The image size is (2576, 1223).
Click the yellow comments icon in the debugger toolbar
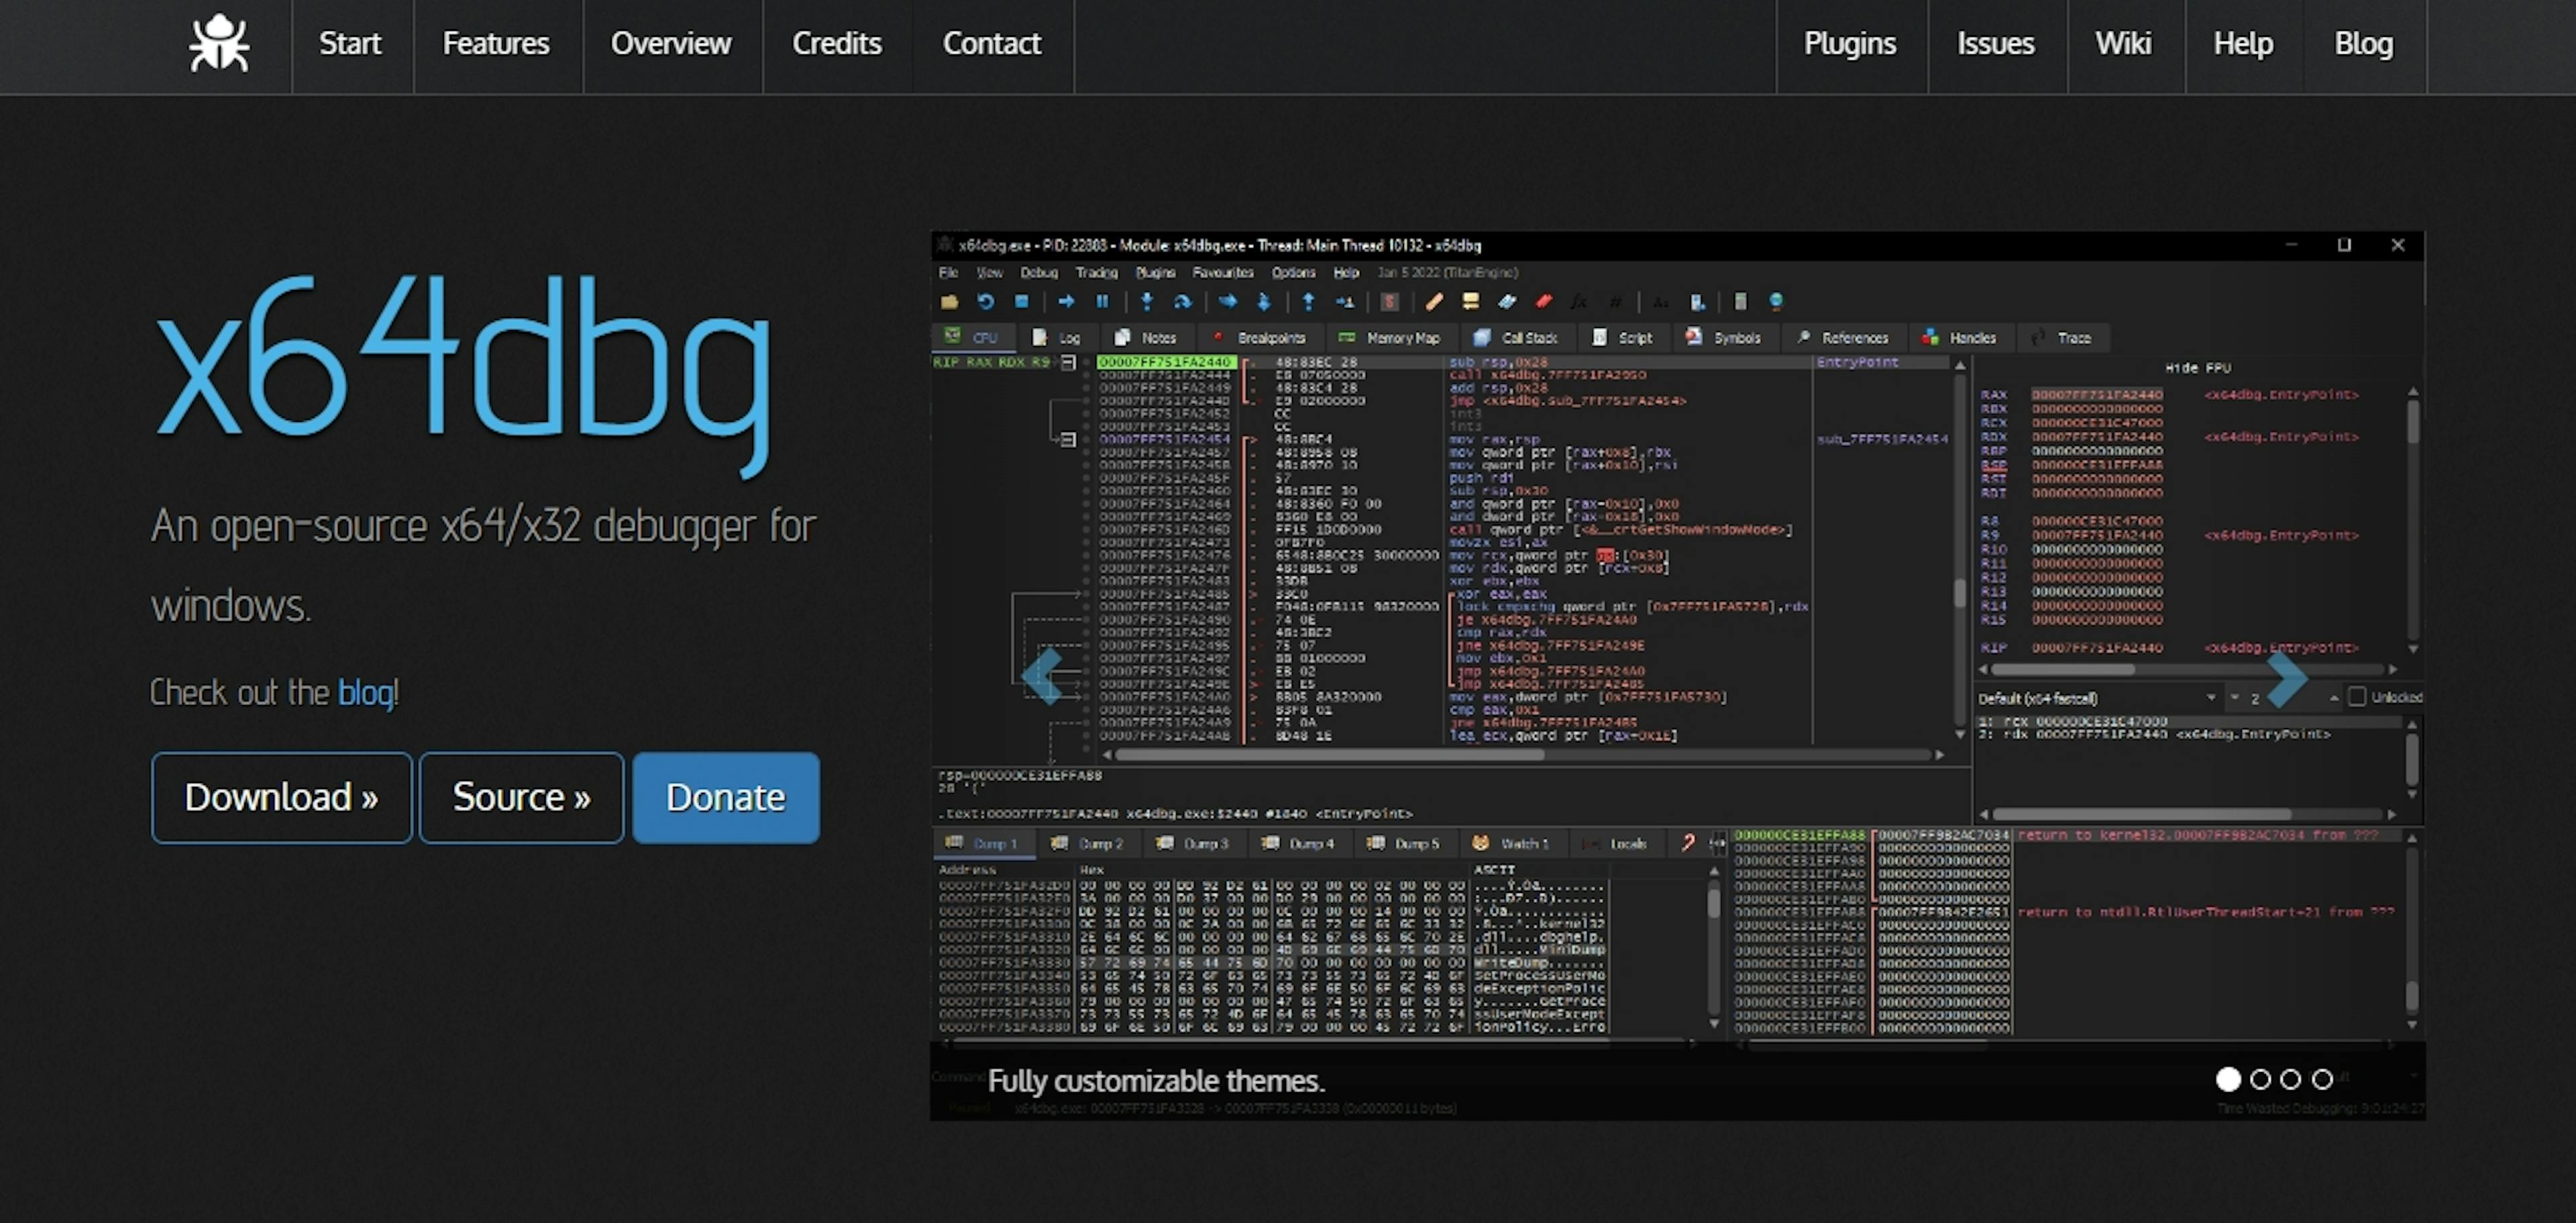pos(1470,301)
